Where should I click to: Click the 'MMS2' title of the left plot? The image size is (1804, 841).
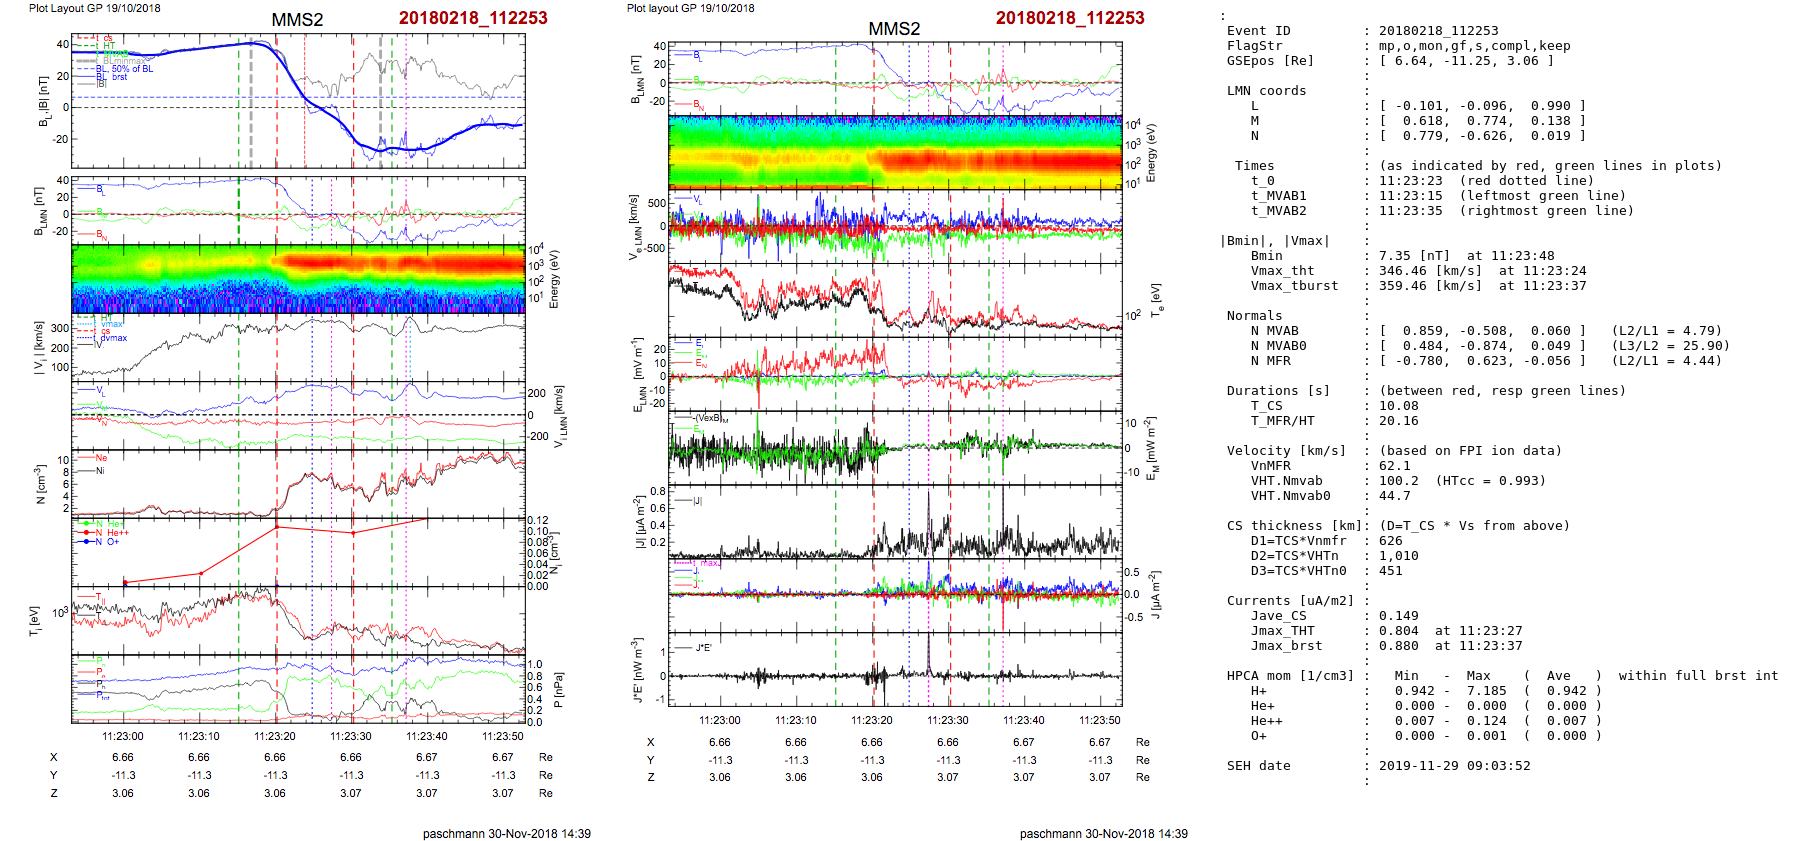pyautogui.click(x=297, y=20)
